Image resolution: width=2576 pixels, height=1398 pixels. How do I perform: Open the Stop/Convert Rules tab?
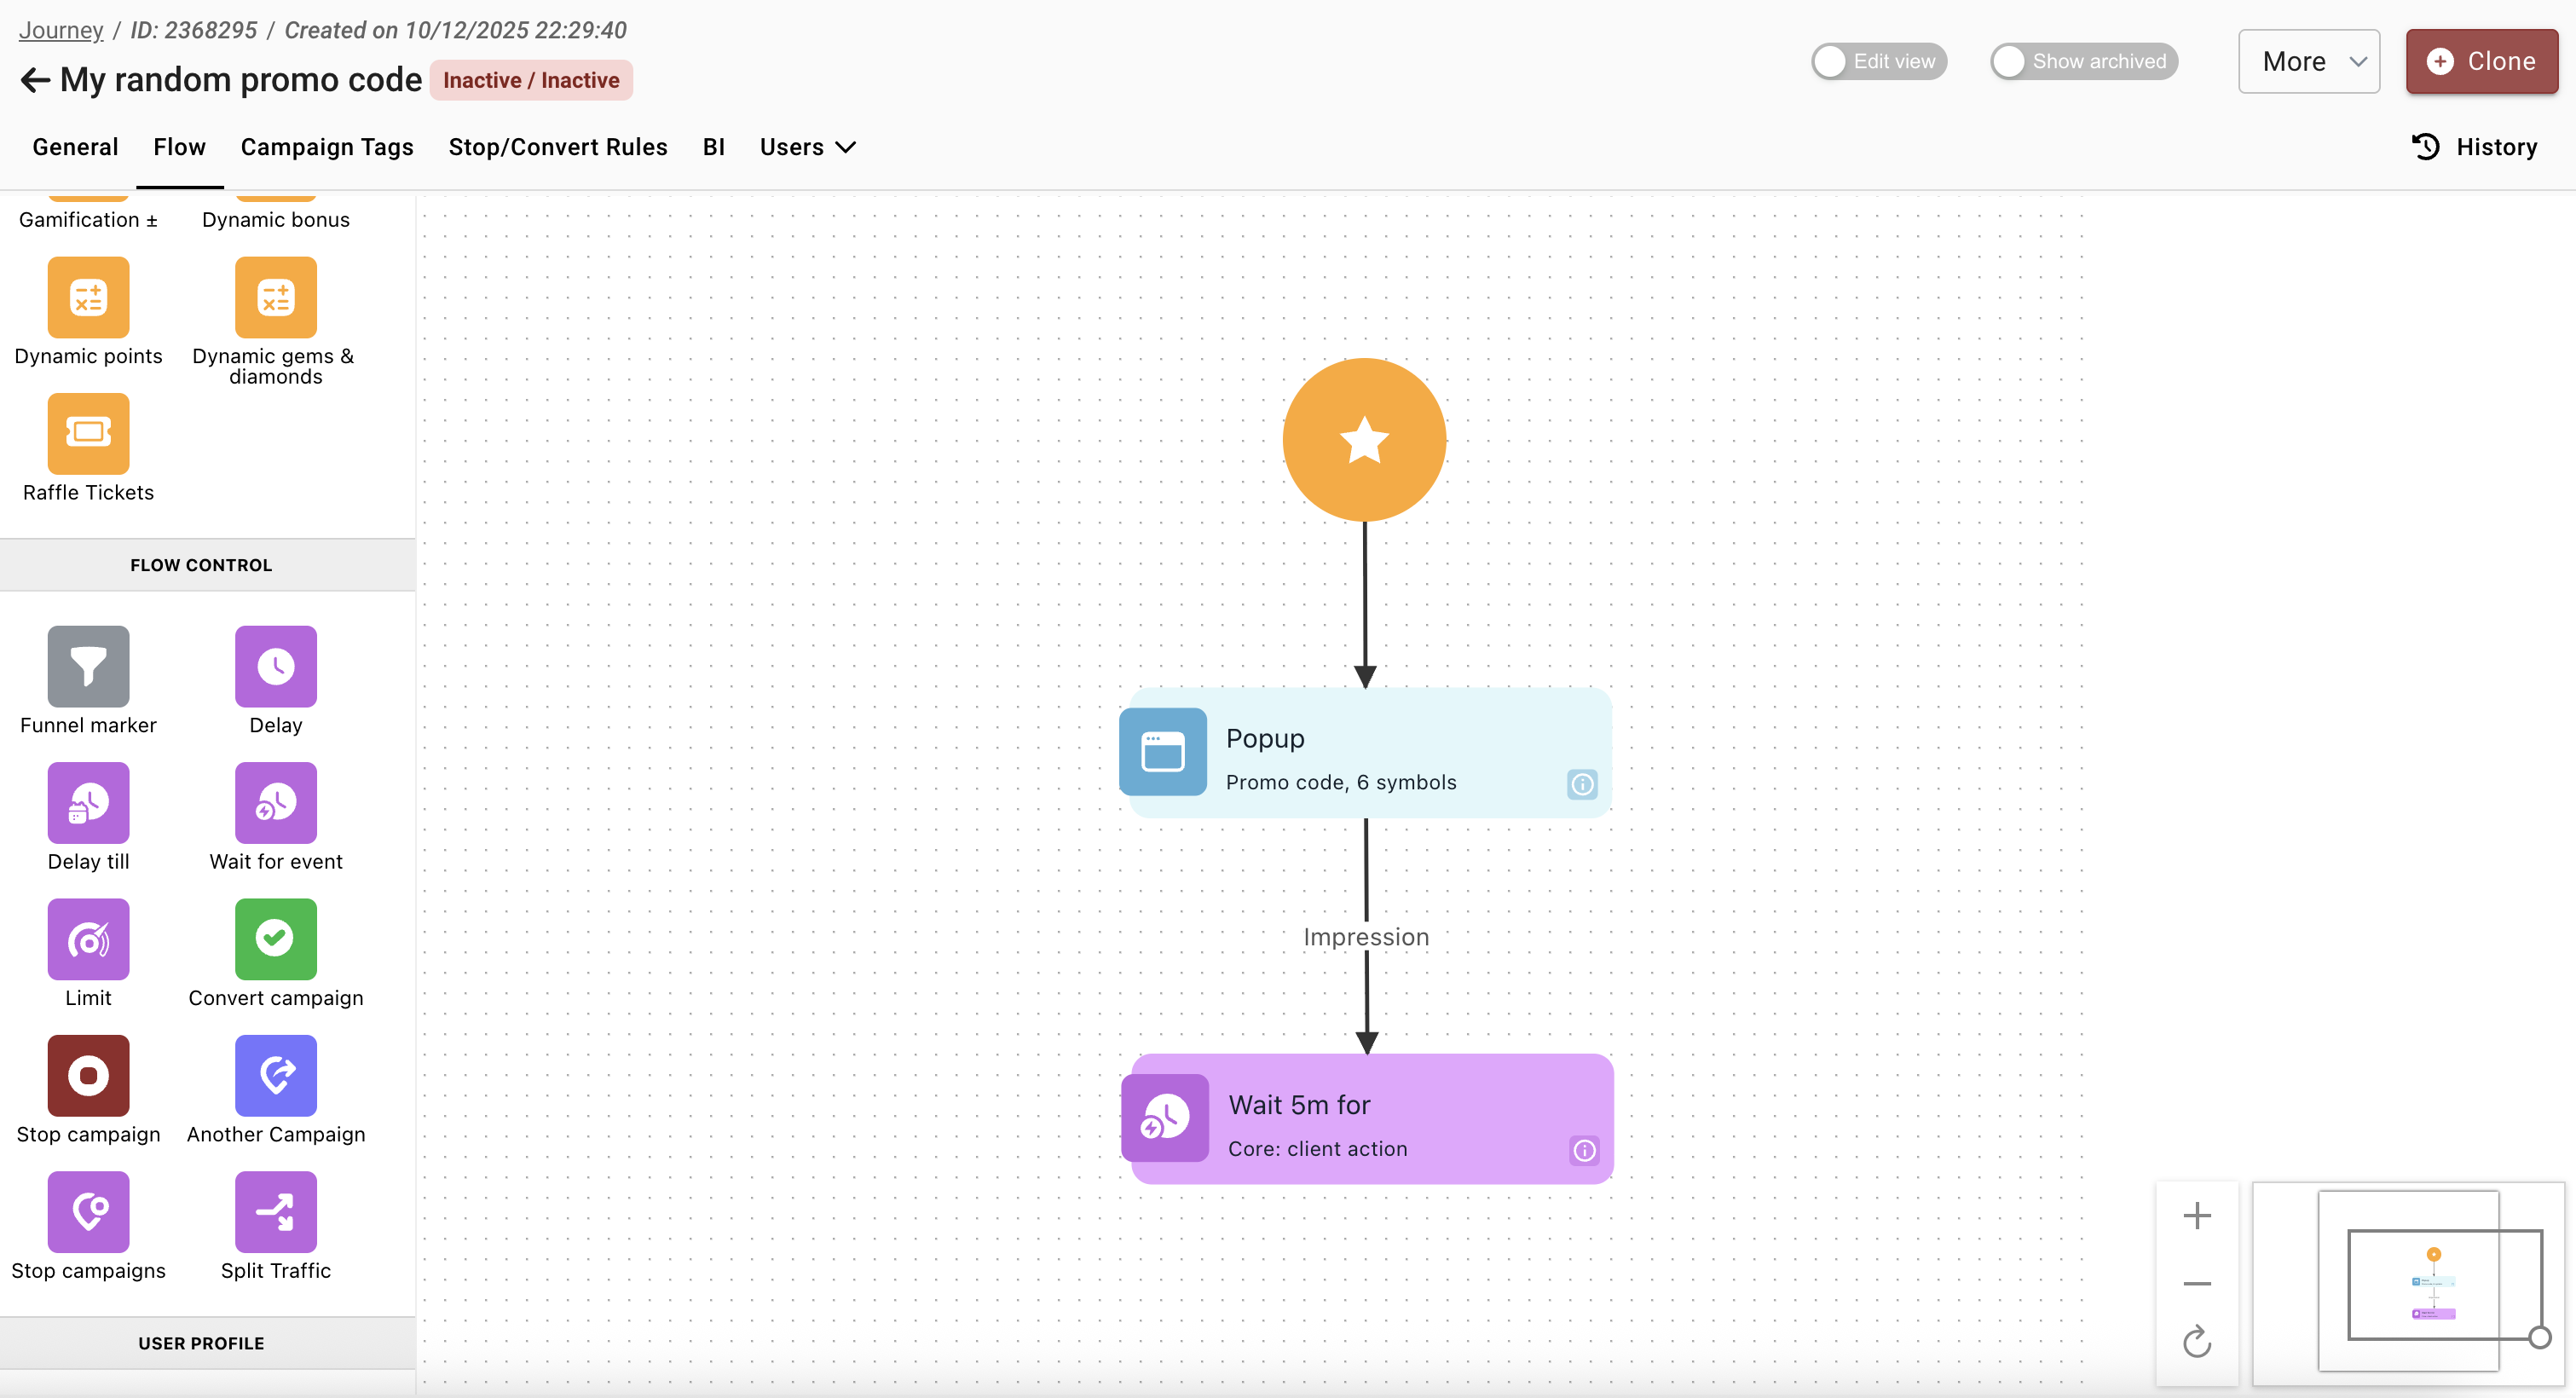point(557,147)
